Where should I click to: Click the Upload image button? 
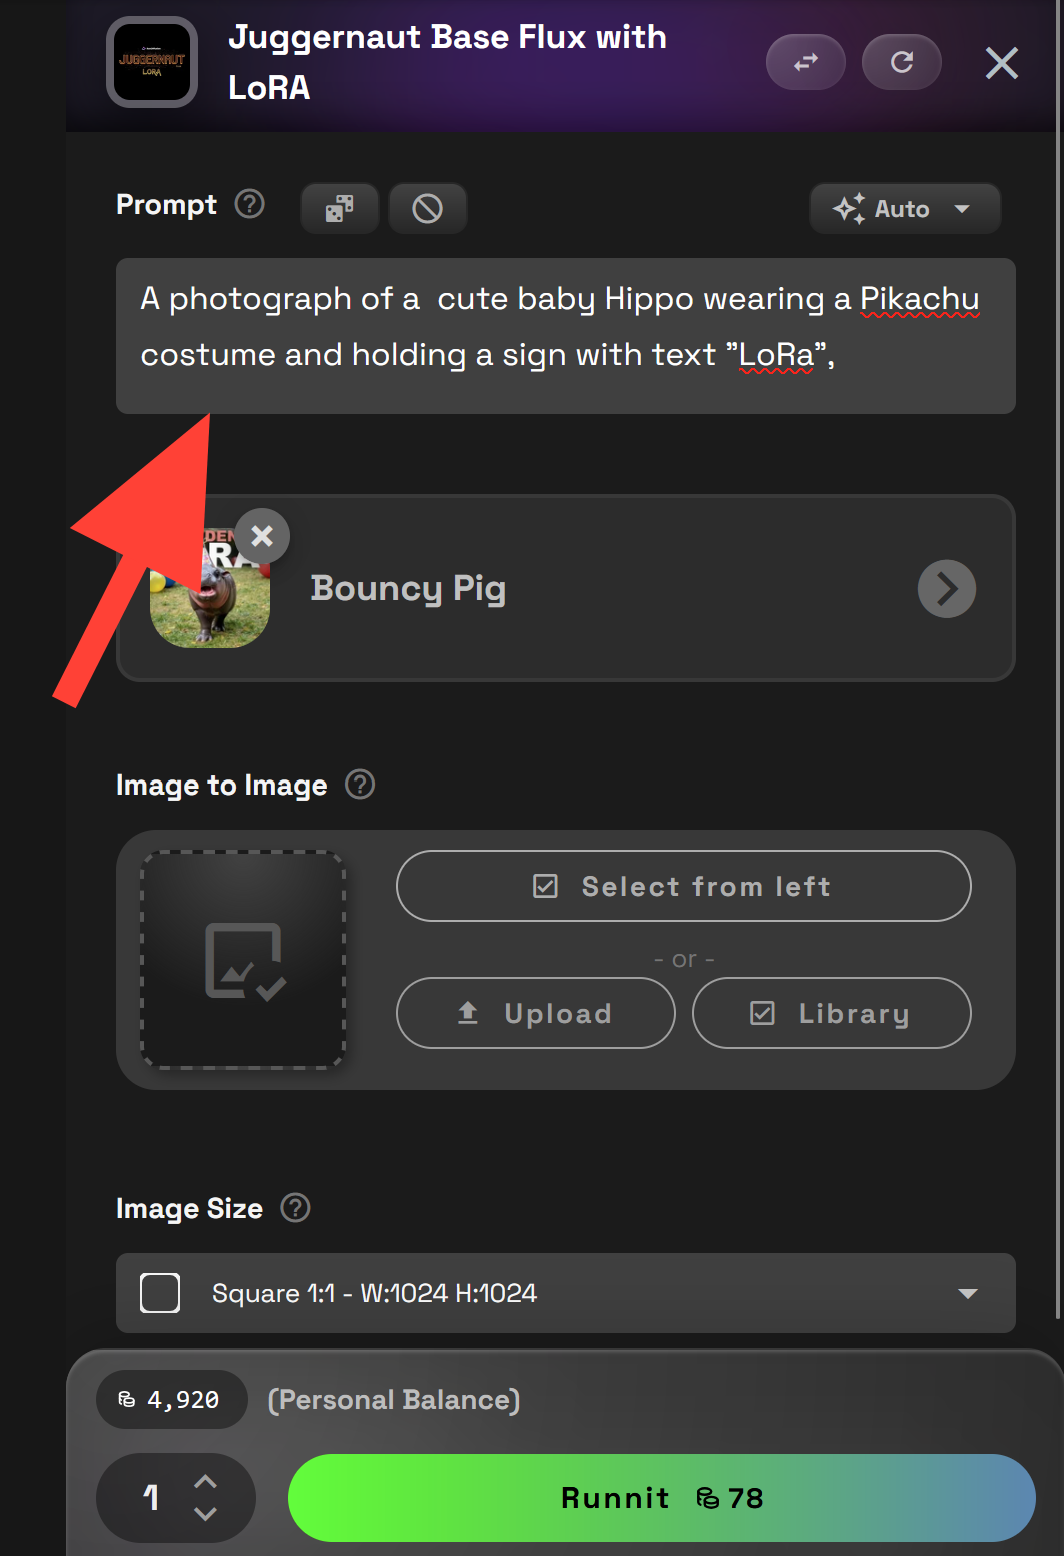pyautogui.click(x=535, y=1013)
